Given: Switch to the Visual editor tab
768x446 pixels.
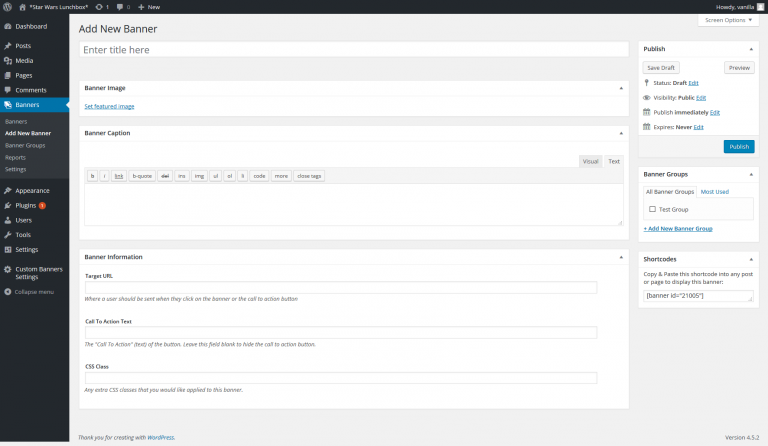Looking at the screenshot, I should [x=590, y=161].
